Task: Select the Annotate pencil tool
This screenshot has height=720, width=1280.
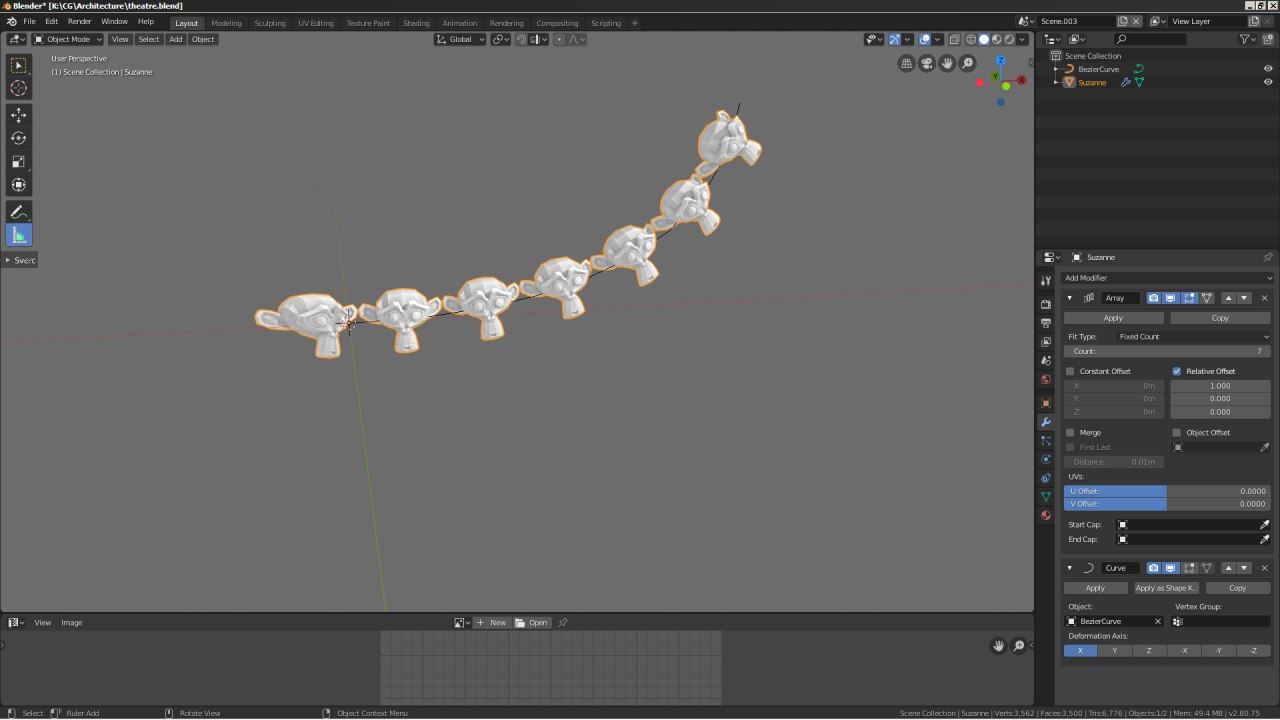Action: coord(19,212)
